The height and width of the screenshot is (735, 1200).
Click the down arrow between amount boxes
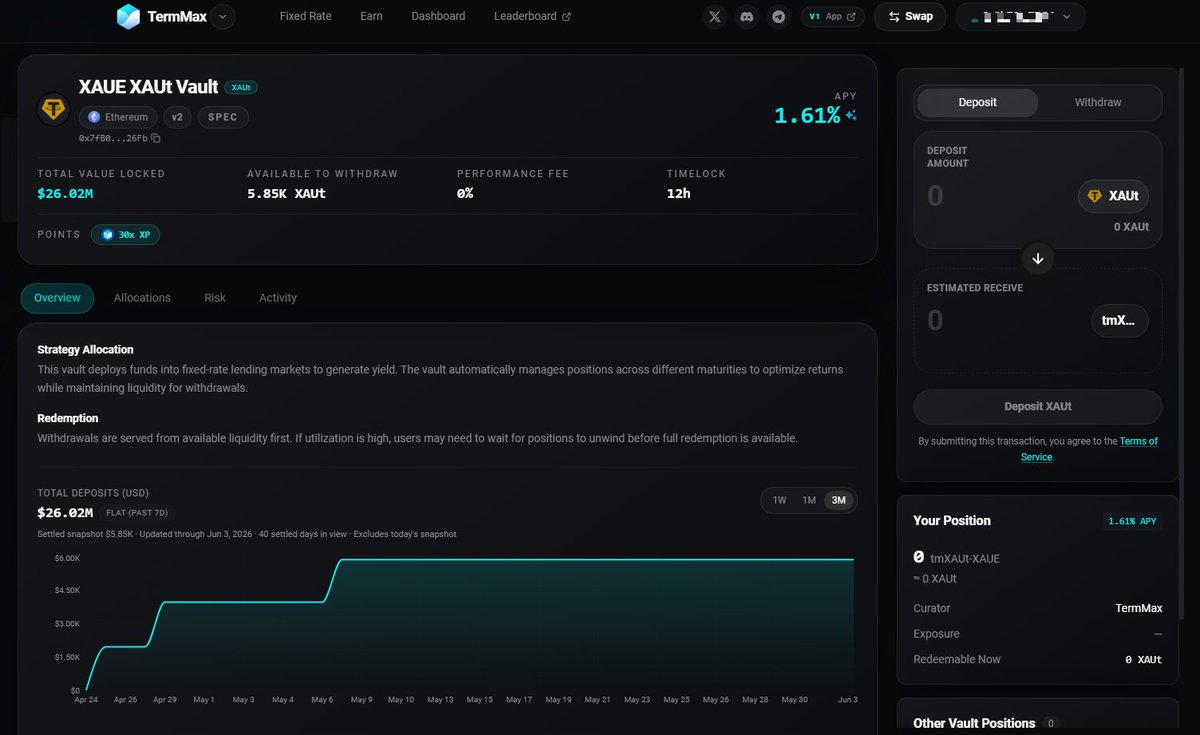point(1037,259)
